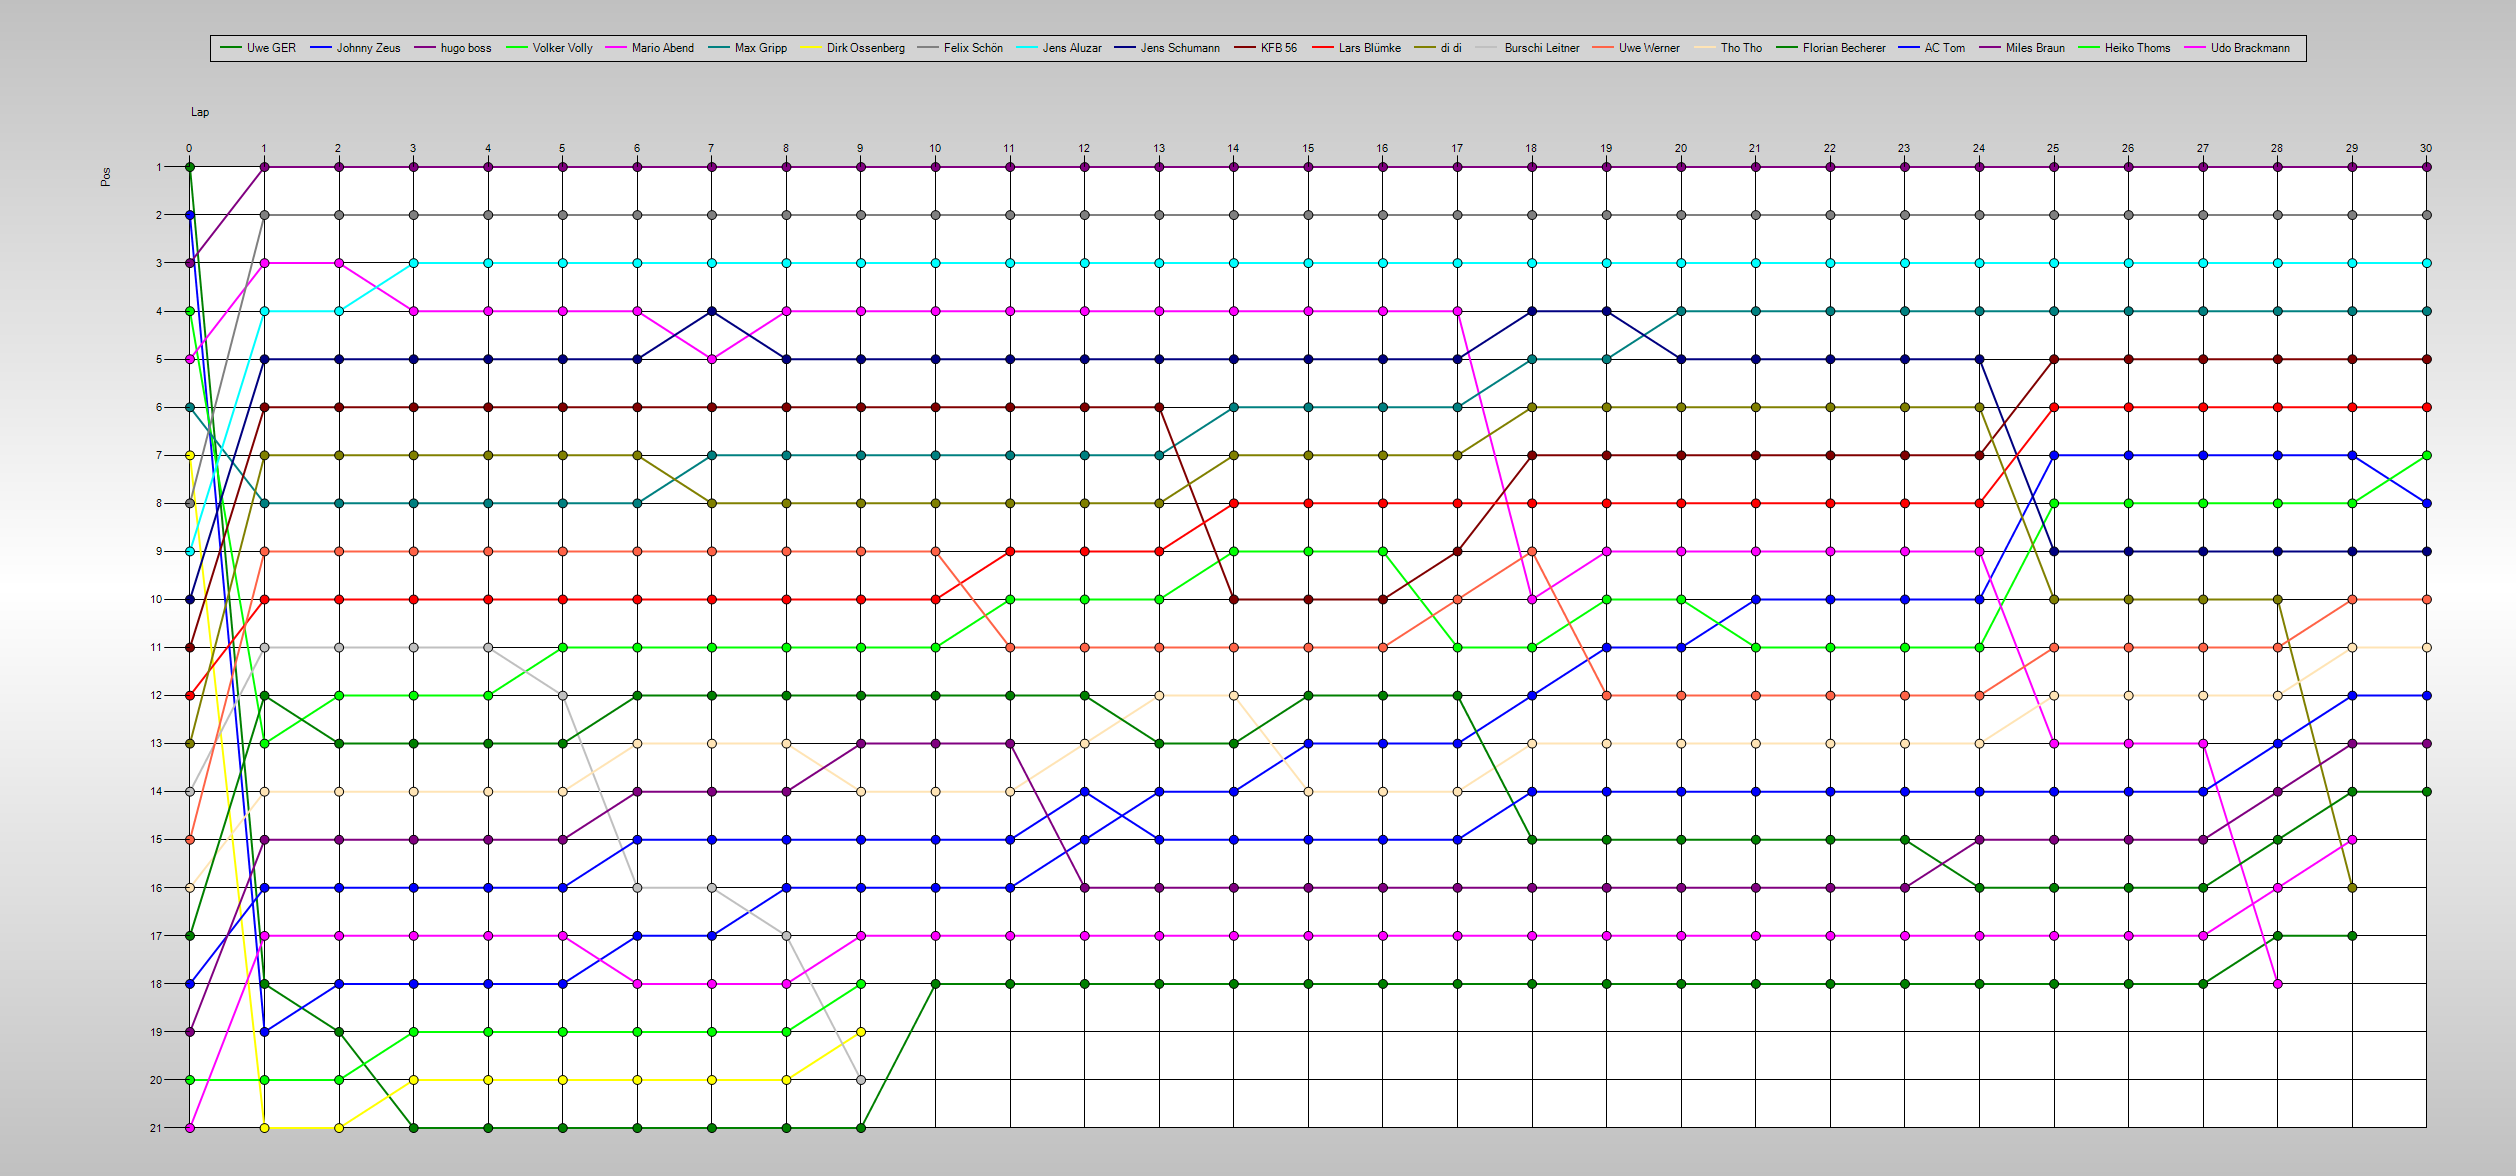This screenshot has height=1176, width=2516.
Task: Click position label 13 on the left axis
Action: click(x=156, y=743)
